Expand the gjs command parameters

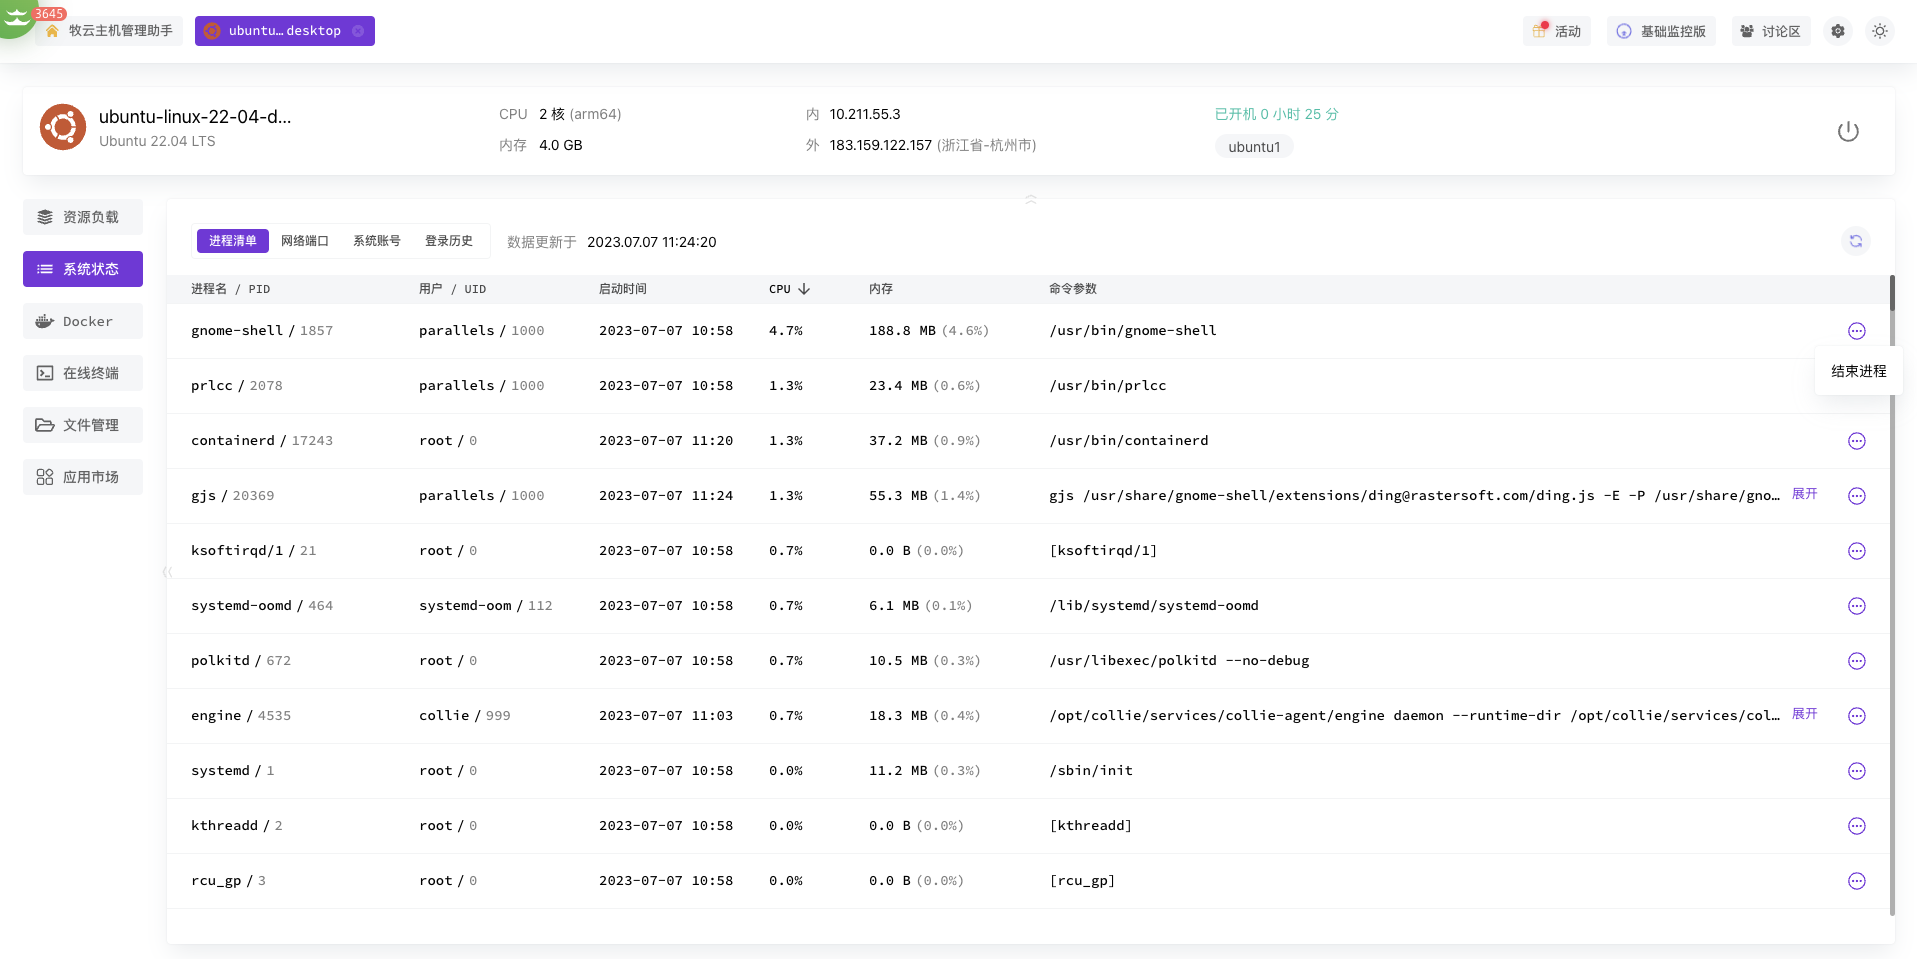pos(1804,494)
